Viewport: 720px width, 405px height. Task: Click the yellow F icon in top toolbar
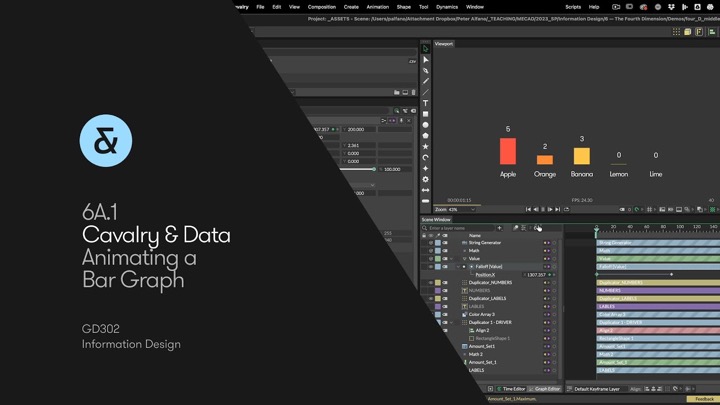tap(699, 32)
